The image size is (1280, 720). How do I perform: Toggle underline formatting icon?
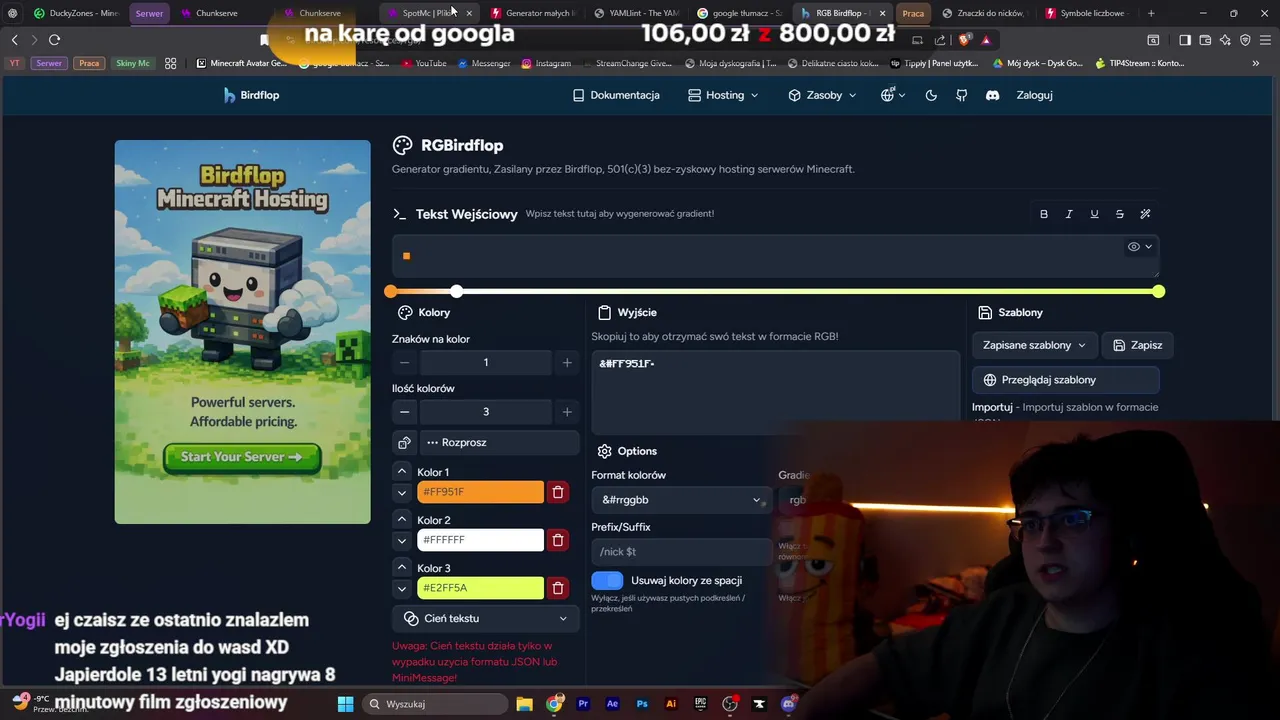pos(1094,214)
